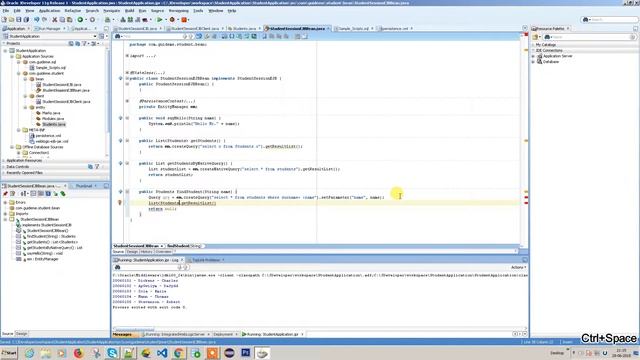Screen dimensions: 640x360
Task: Click the Eclipse icon in taskbar
Action: click(x=229, y=353)
